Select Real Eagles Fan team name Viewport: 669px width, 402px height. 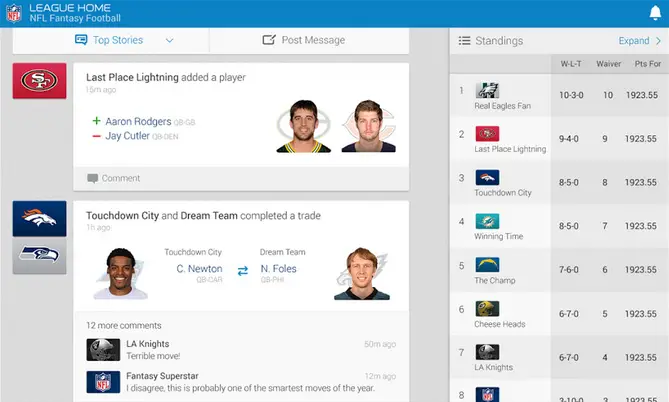point(503,106)
